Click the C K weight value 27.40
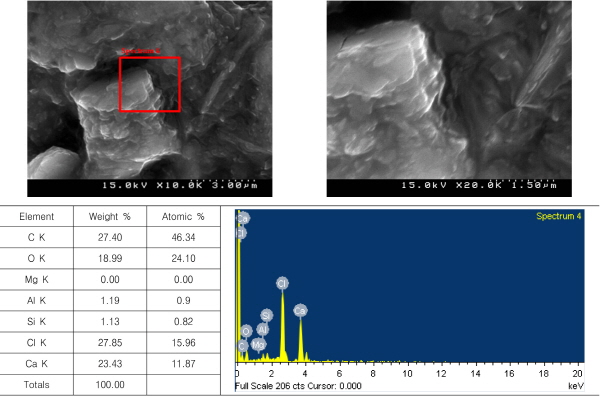 110,238
